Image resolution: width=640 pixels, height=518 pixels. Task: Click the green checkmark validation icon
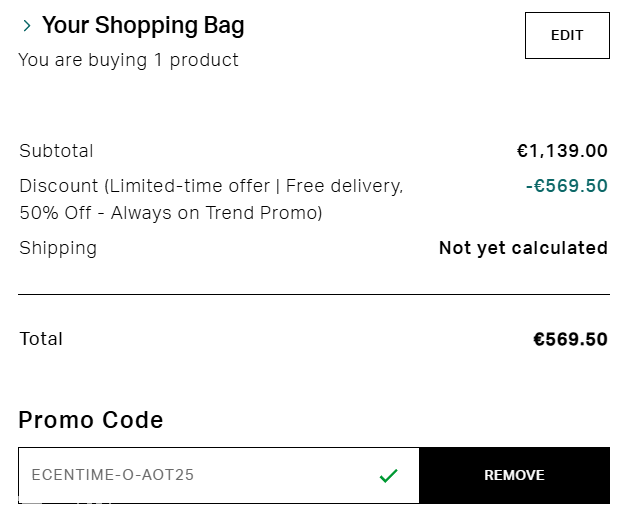(x=389, y=476)
